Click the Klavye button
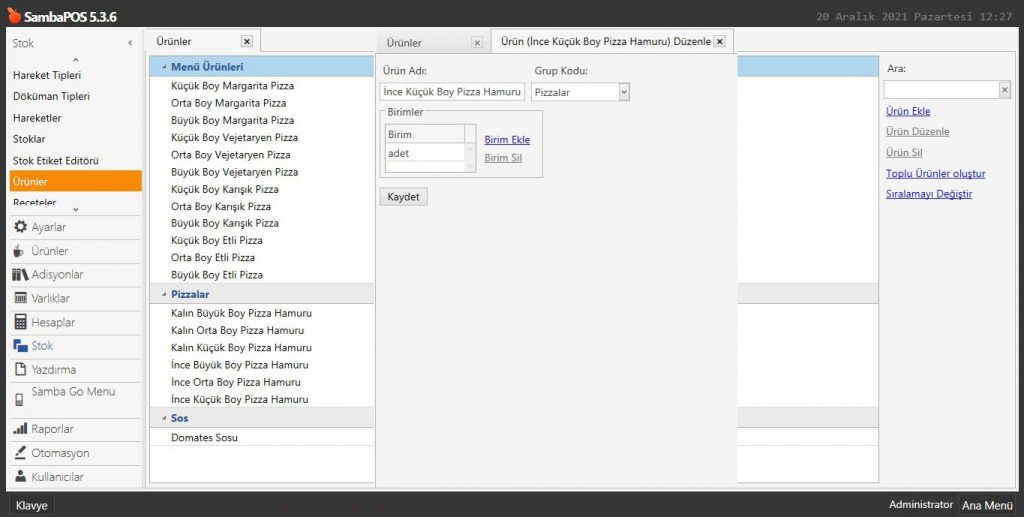 [31, 505]
